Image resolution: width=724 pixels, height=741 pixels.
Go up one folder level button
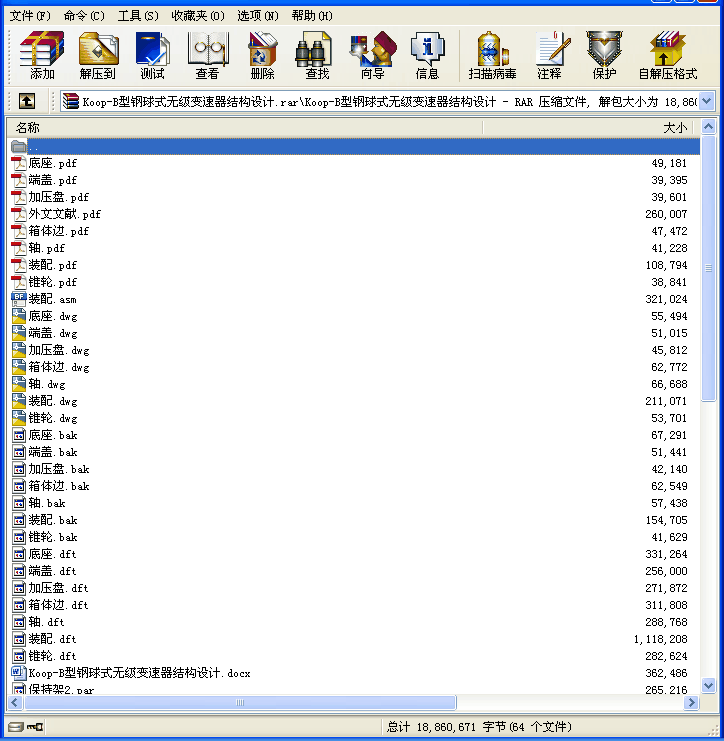tap(27, 101)
